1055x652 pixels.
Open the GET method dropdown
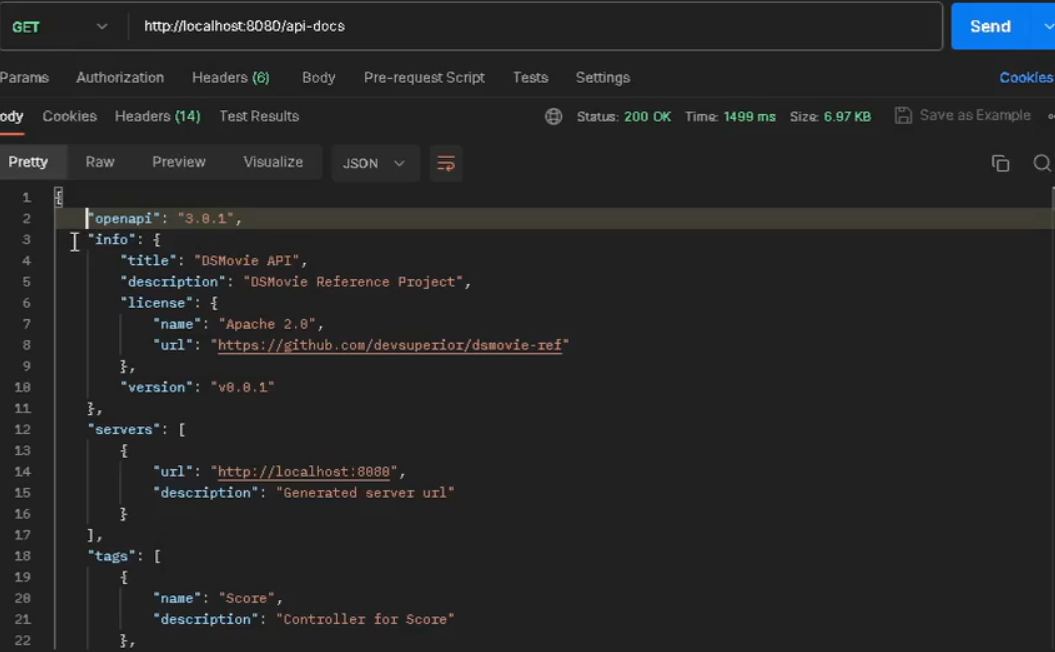60,27
